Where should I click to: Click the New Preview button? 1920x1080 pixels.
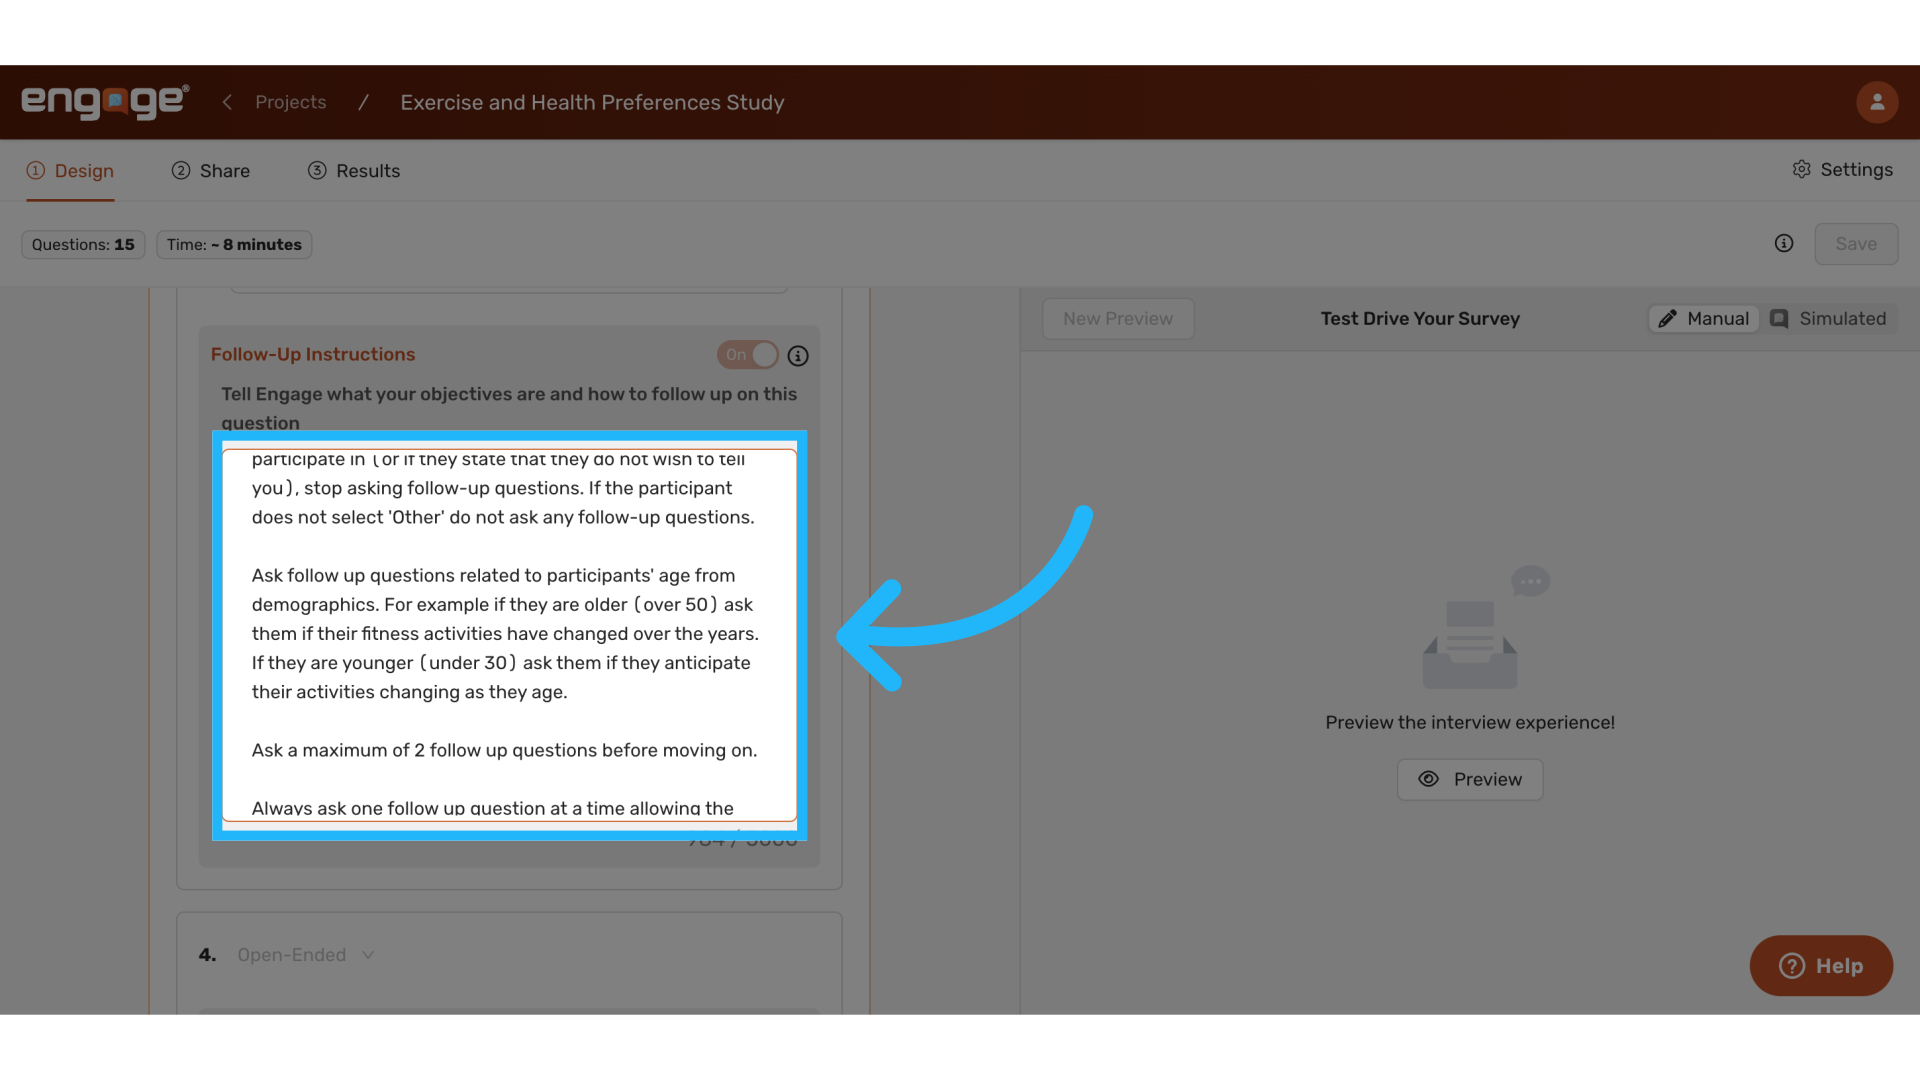coord(1118,319)
